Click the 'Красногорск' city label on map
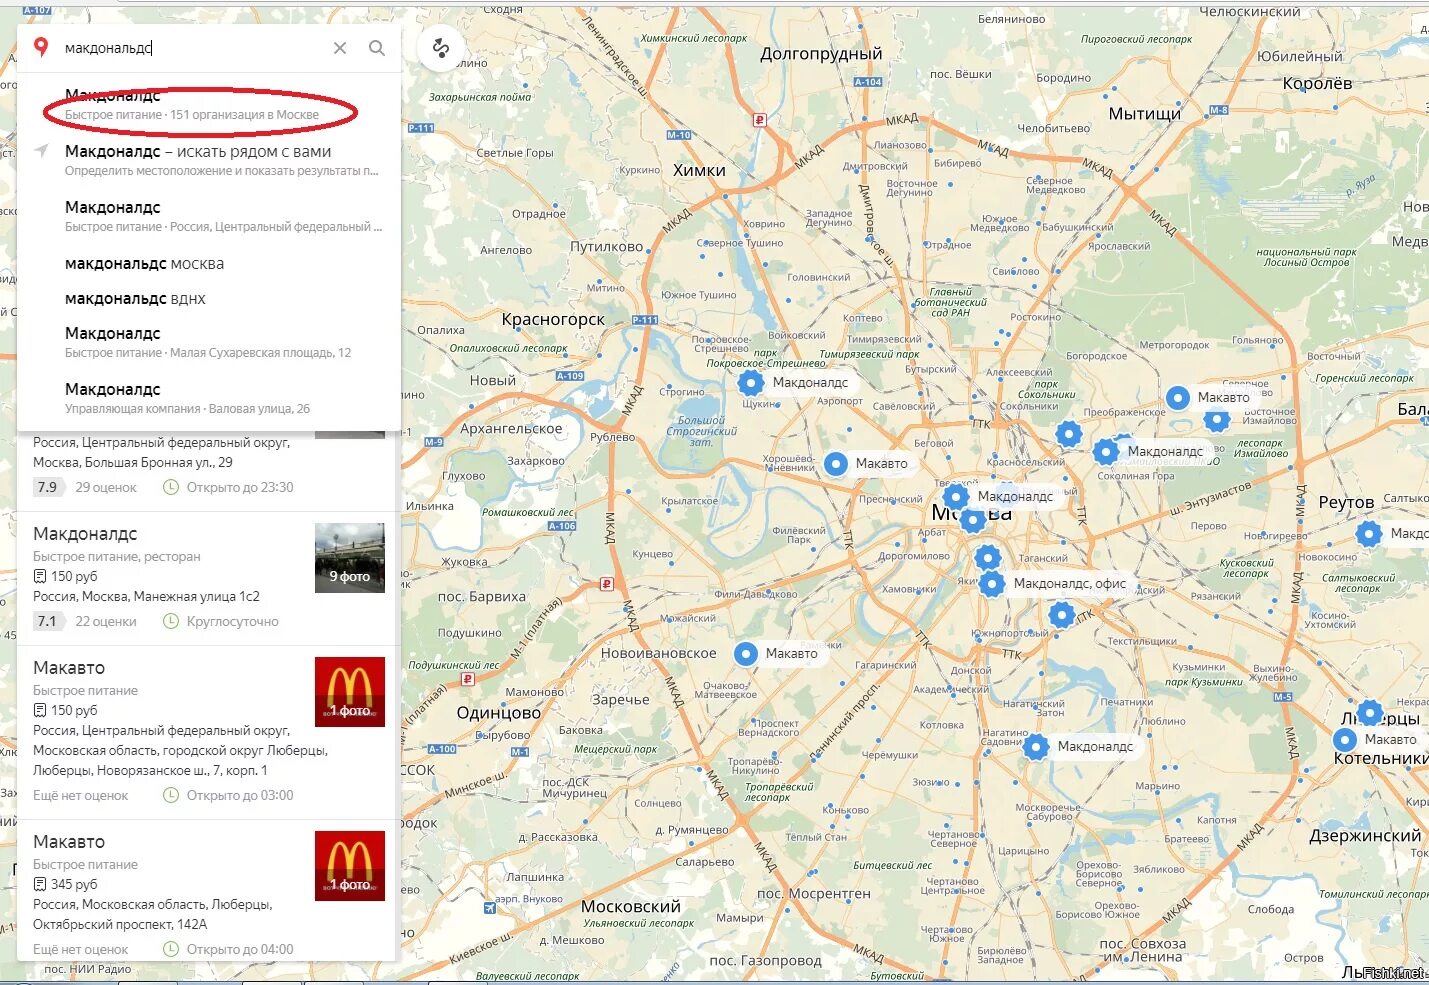Viewport: 1429px width, 985px height. point(553,319)
